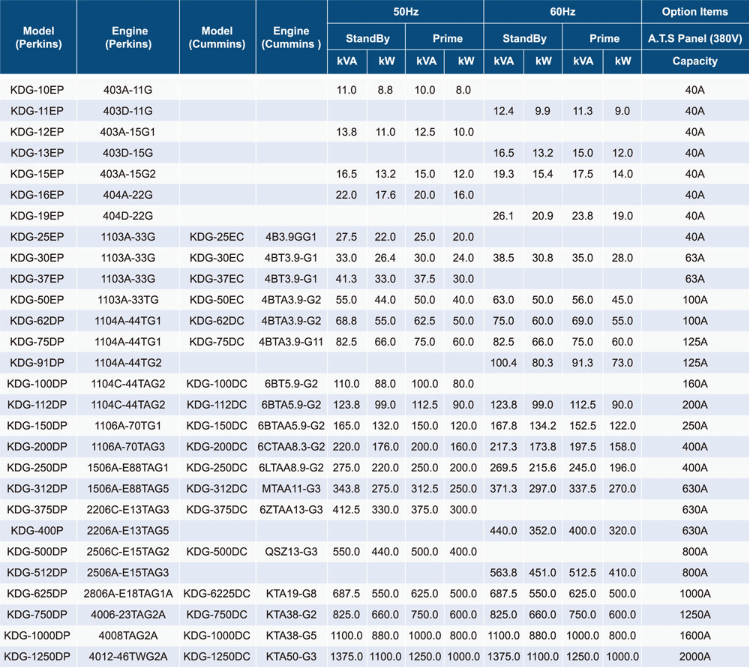The image size is (749, 667).
Task: Select Cummins engine 6ZTAA13-G3
Action: (x=291, y=510)
